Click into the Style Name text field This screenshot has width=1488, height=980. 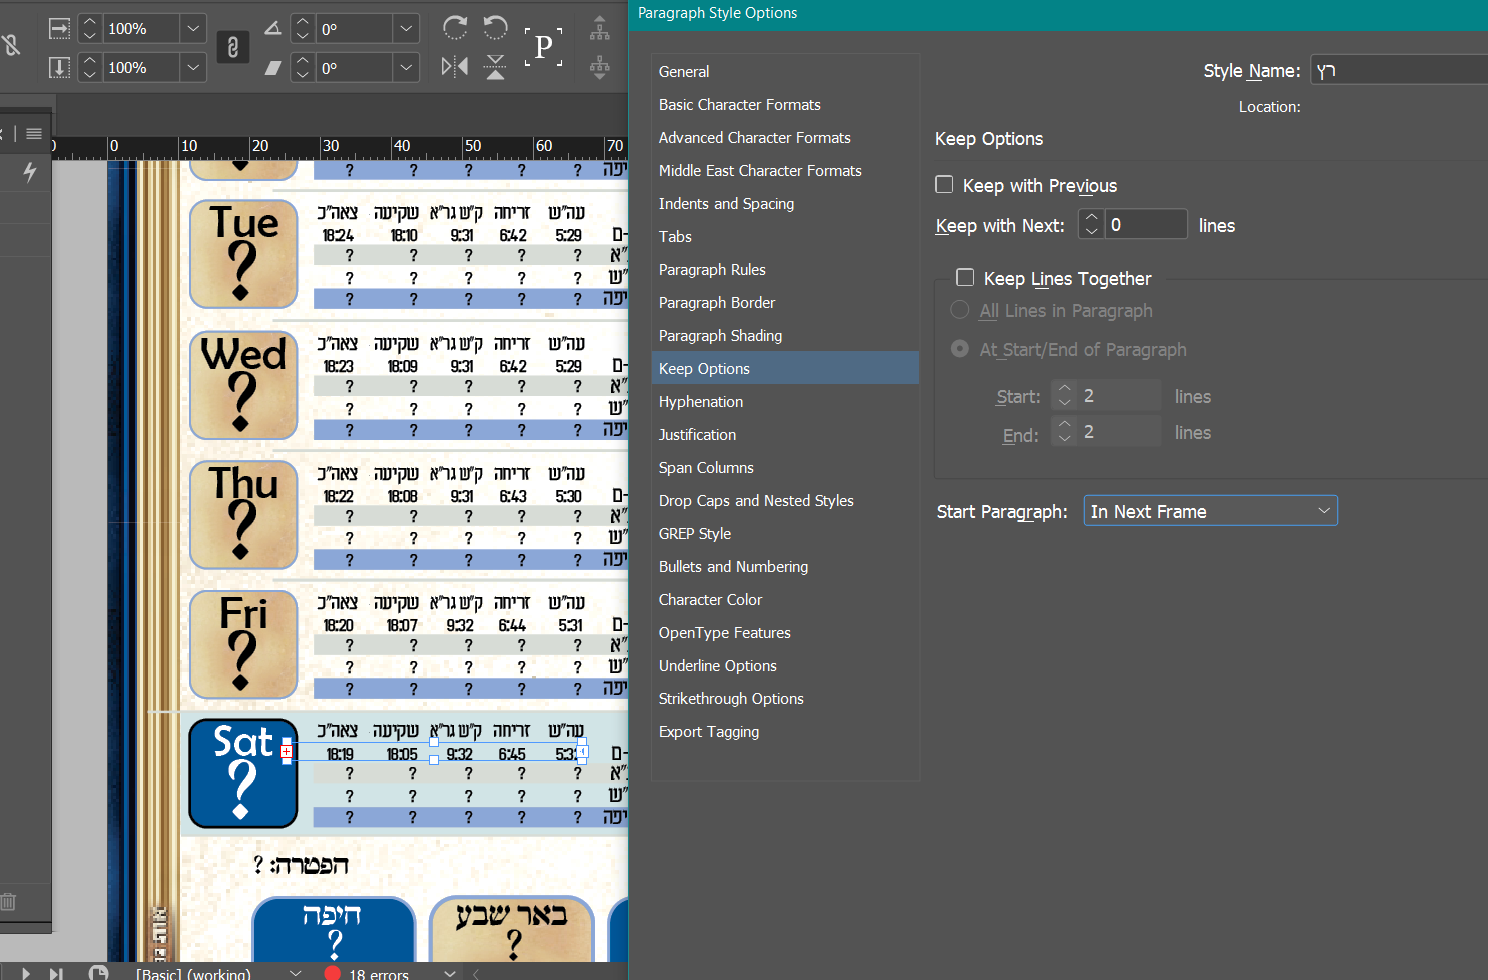(x=1400, y=71)
